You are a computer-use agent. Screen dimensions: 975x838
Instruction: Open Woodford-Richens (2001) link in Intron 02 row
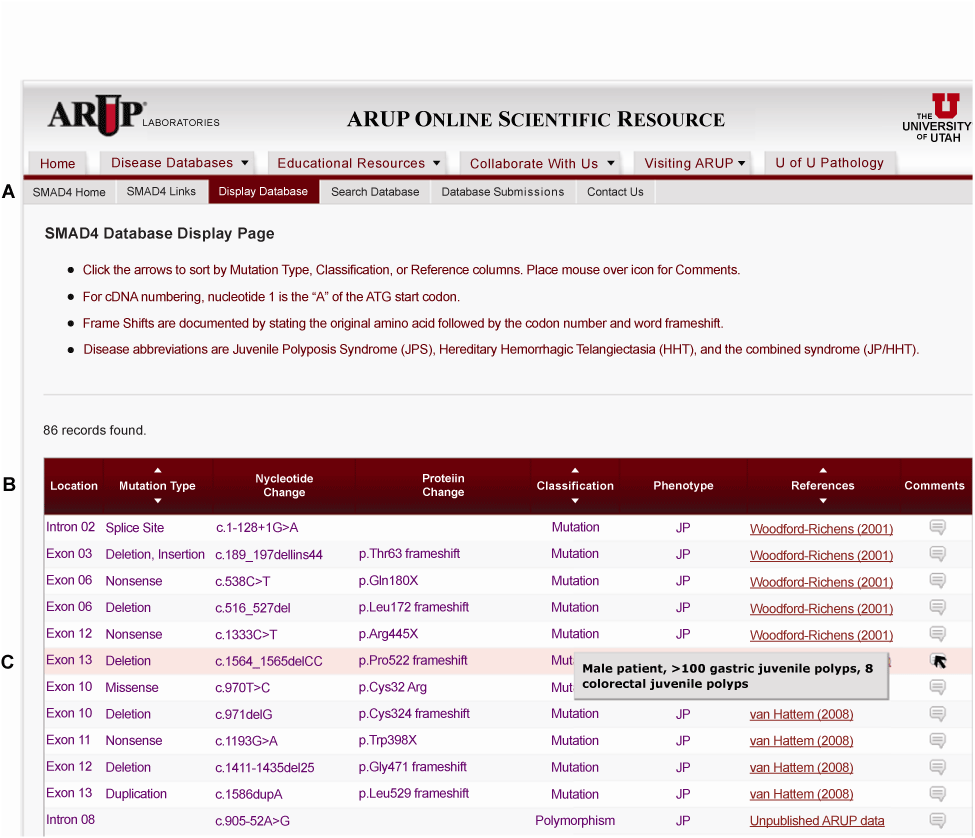(x=821, y=529)
